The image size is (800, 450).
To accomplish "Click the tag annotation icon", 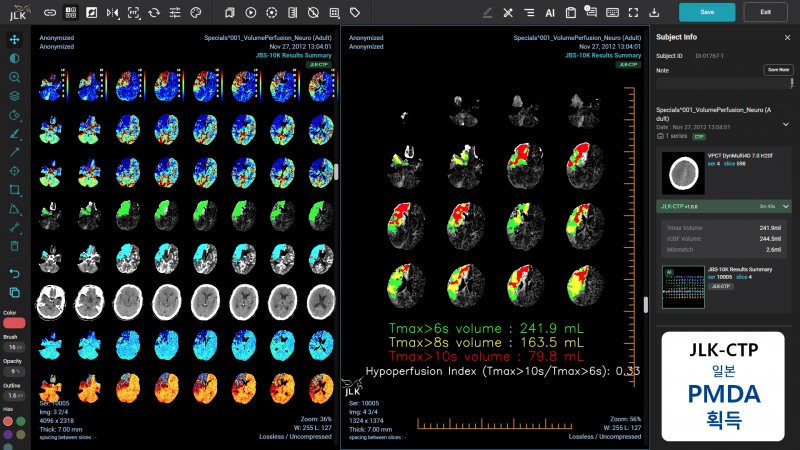I will [355, 13].
